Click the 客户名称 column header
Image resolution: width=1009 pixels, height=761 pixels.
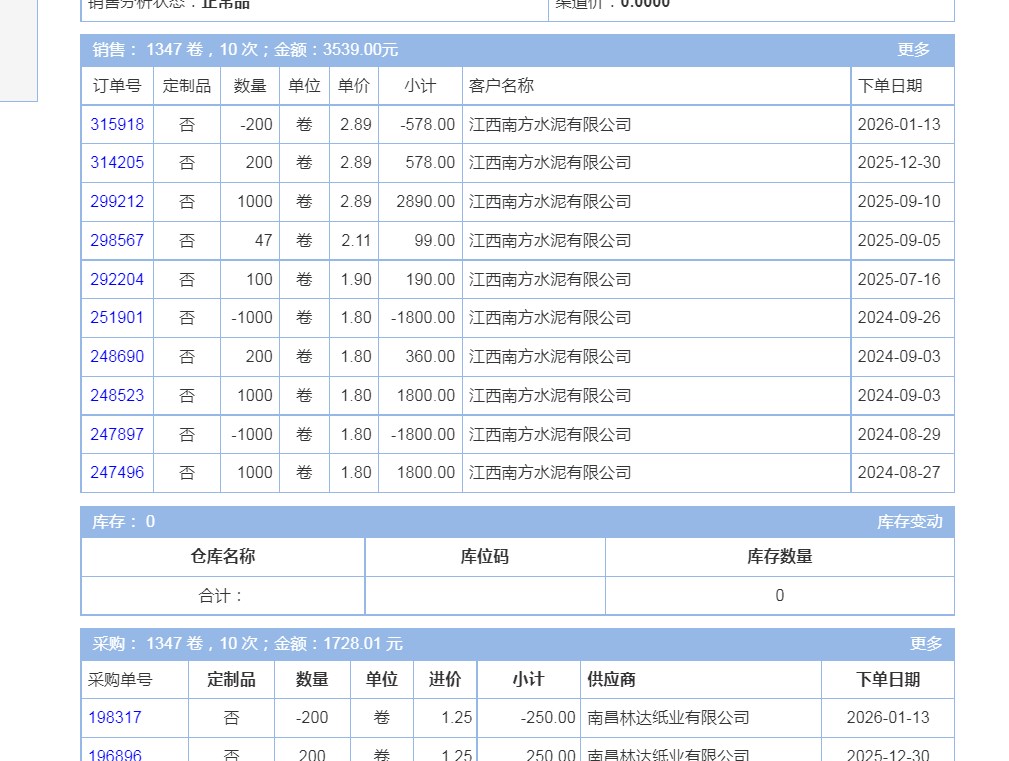(501, 87)
